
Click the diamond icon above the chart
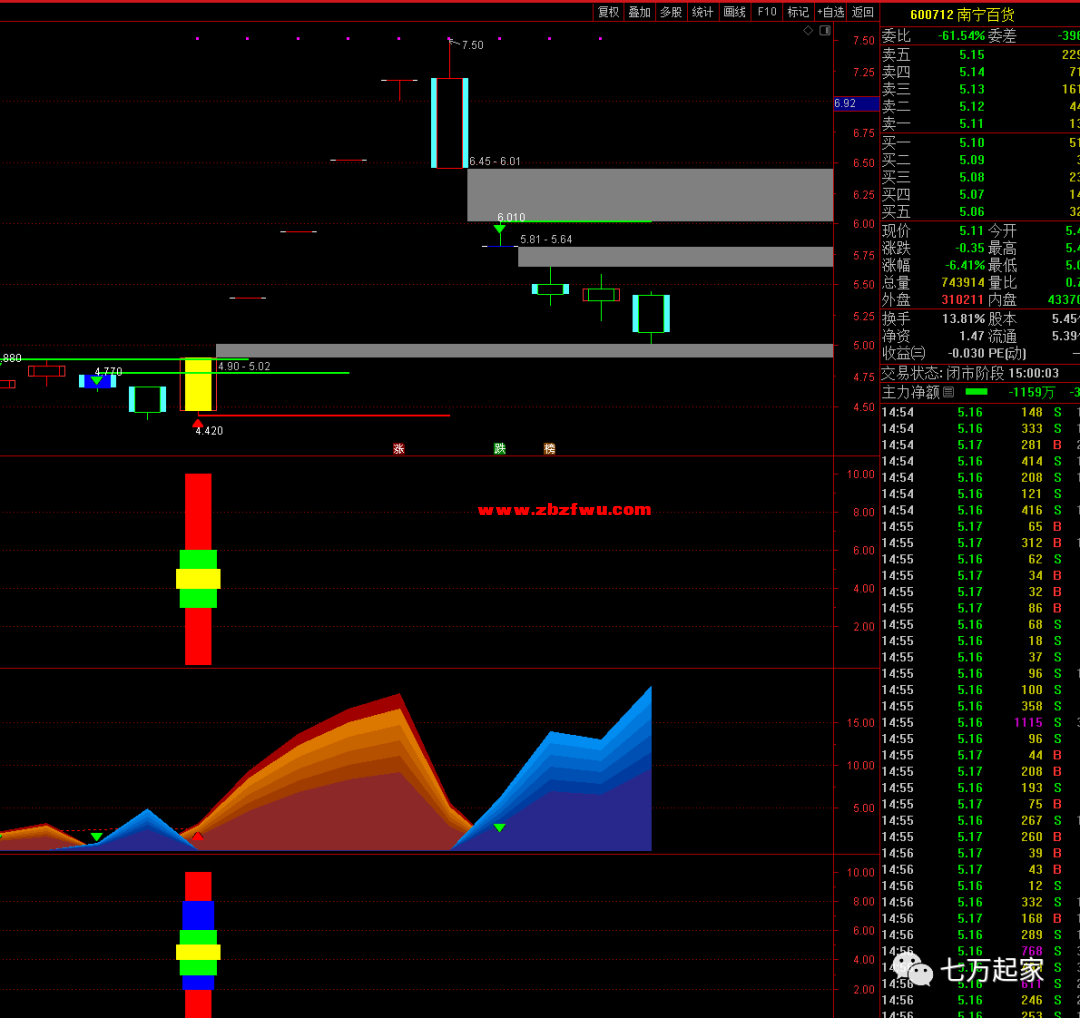(x=808, y=31)
